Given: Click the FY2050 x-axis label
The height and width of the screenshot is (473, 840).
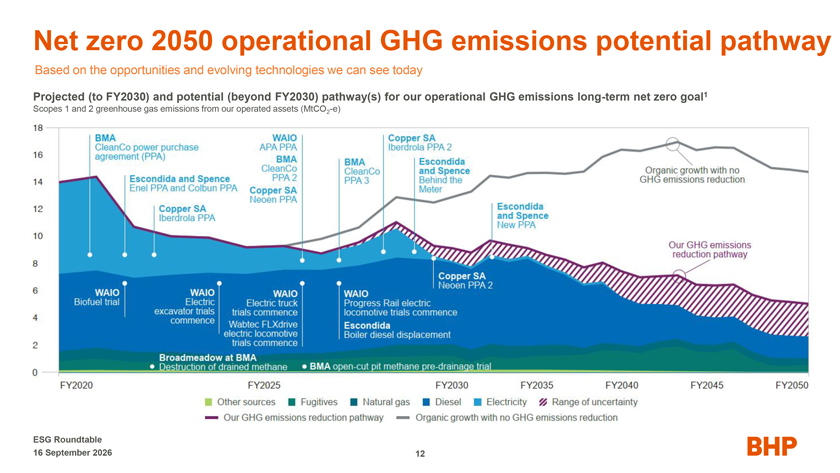Looking at the screenshot, I should [x=792, y=385].
